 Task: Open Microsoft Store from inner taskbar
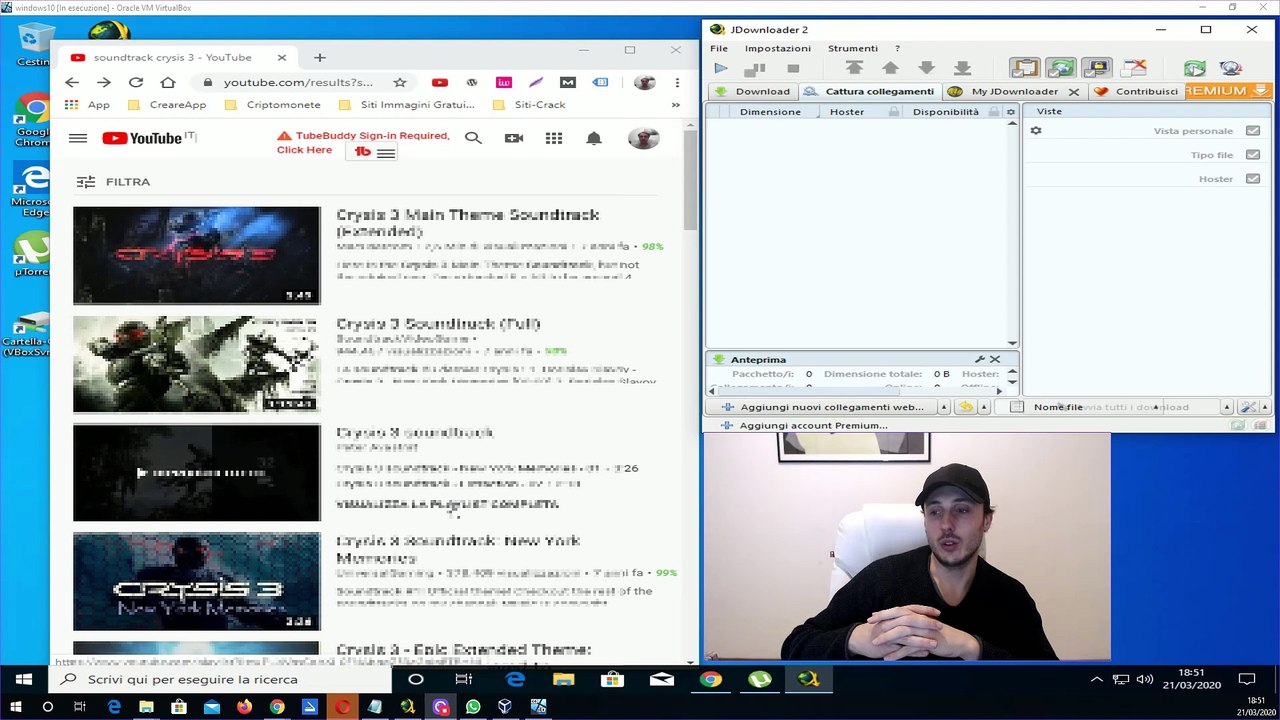point(612,680)
